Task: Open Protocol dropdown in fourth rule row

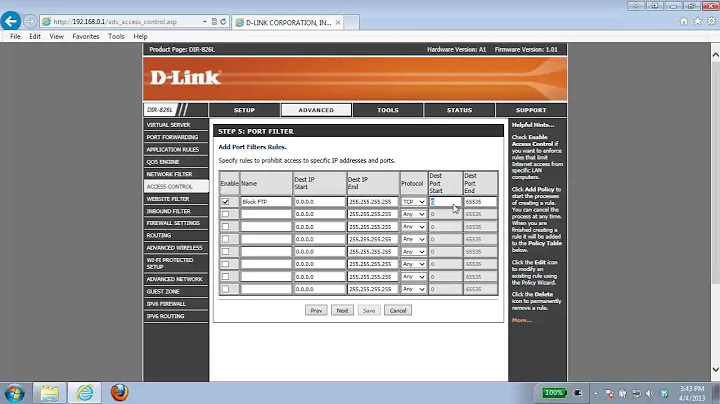Action: (x=413, y=239)
